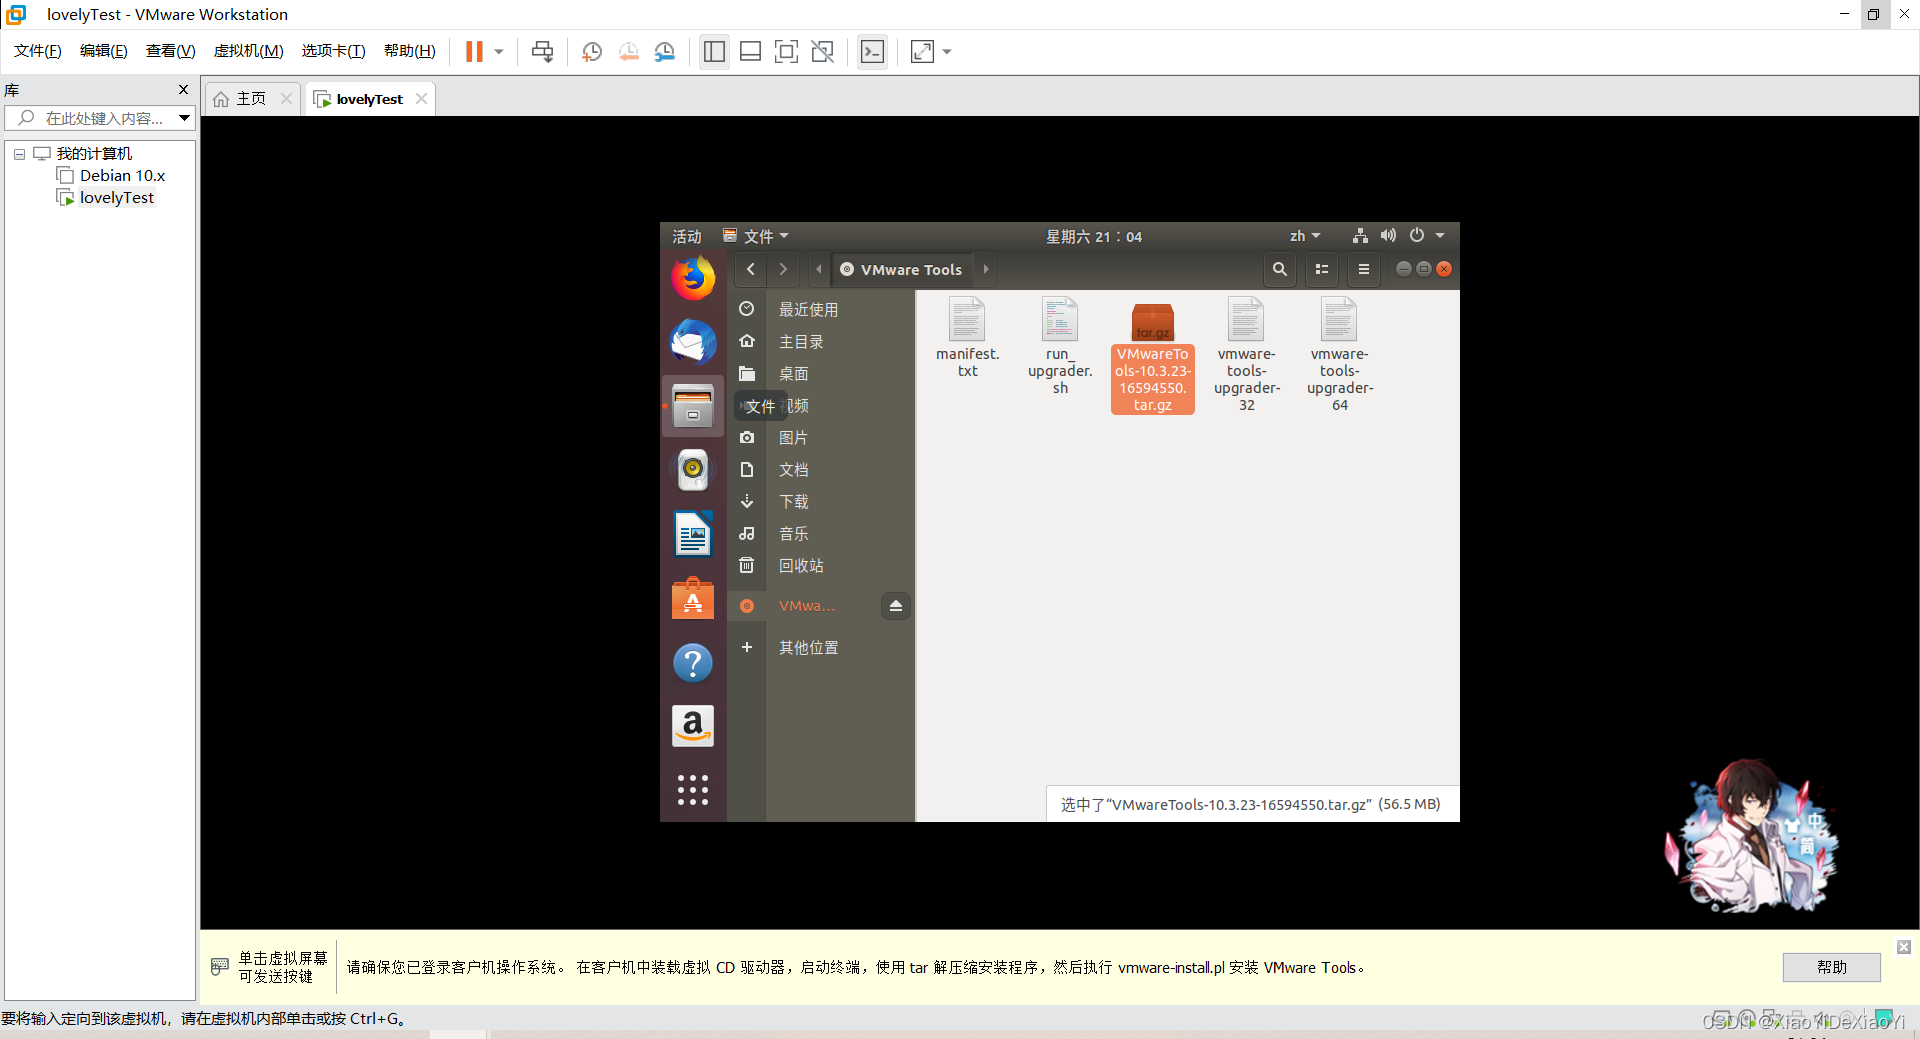This screenshot has height=1039, width=1920.
Task: Open the snapshot manager
Action: click(x=664, y=52)
